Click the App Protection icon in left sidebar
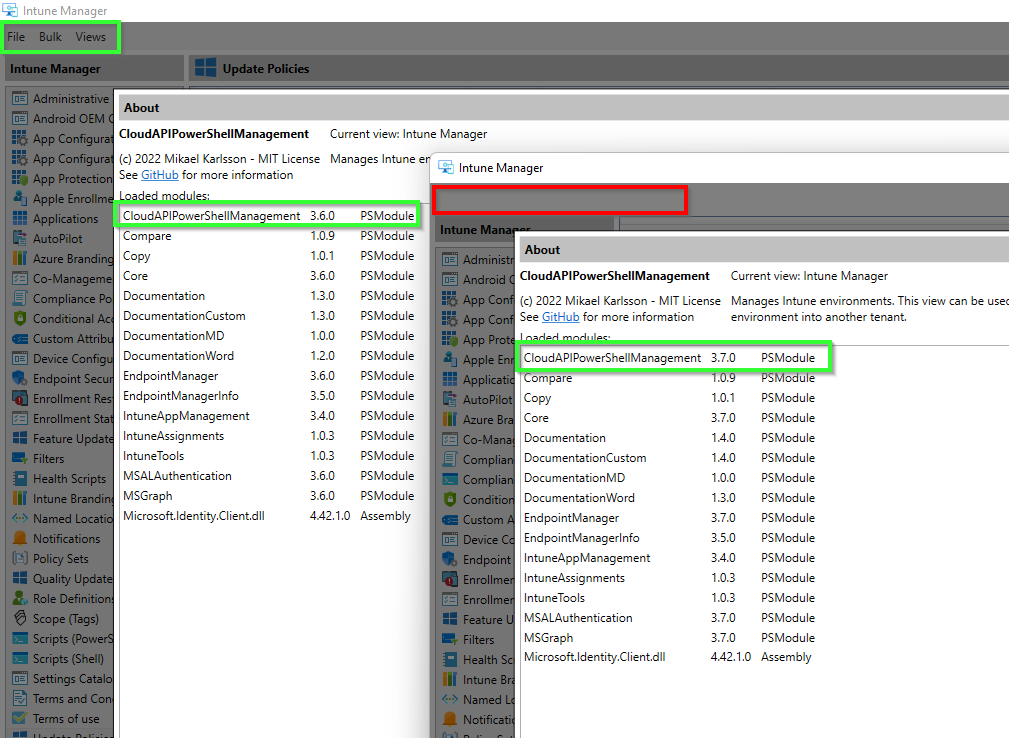1009x738 pixels. coord(20,178)
